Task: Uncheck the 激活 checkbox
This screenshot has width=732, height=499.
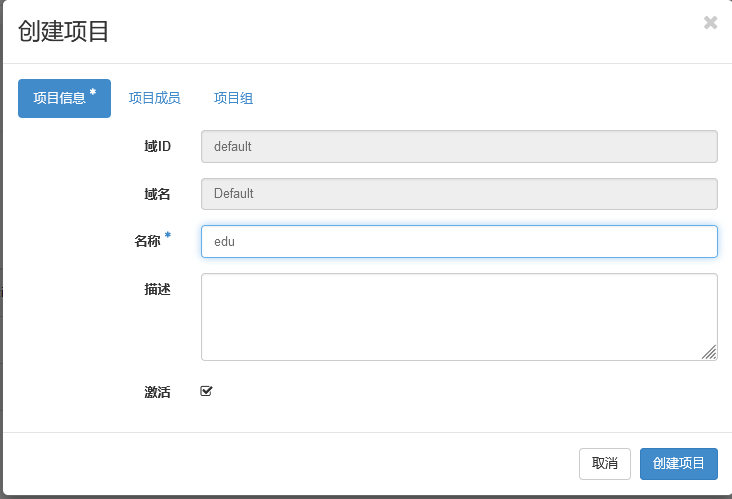Action: point(207,391)
